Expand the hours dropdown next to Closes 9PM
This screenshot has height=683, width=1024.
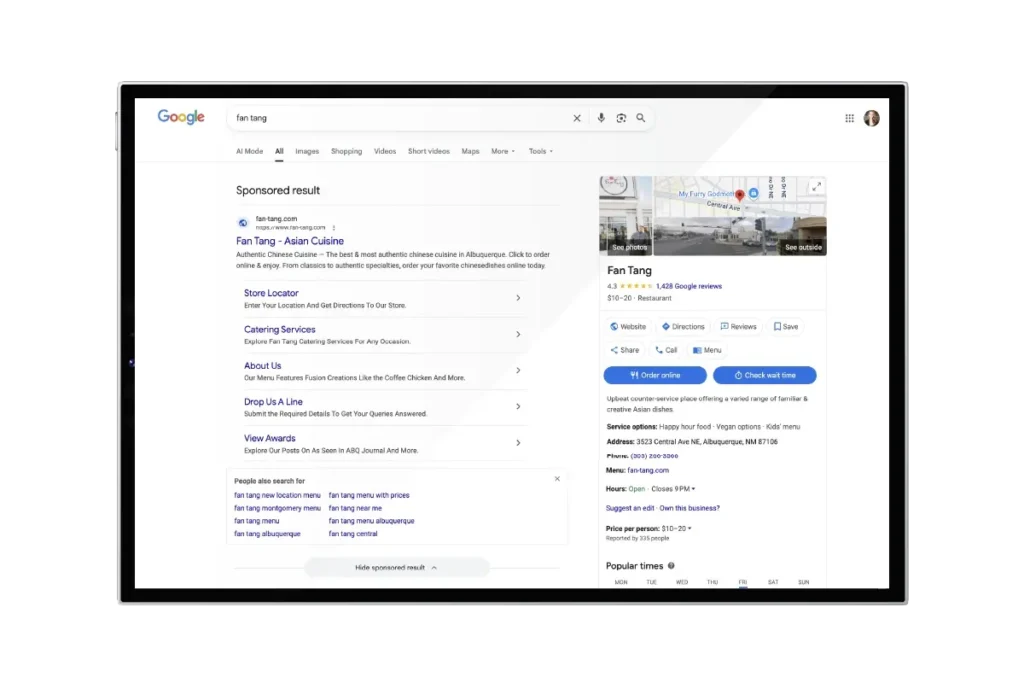693,489
